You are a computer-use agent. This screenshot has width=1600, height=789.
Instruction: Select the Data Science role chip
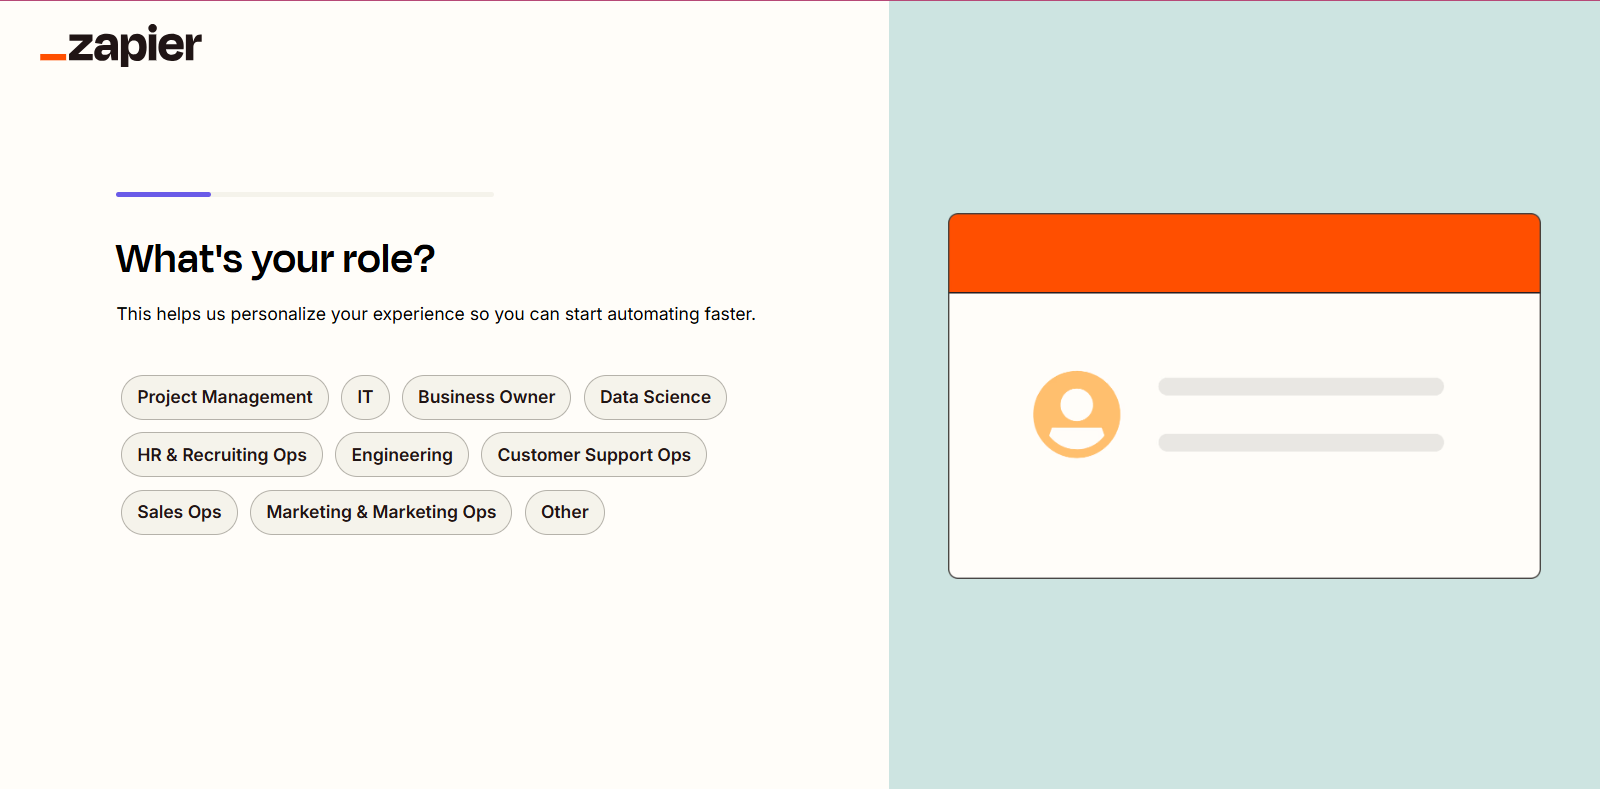click(655, 397)
